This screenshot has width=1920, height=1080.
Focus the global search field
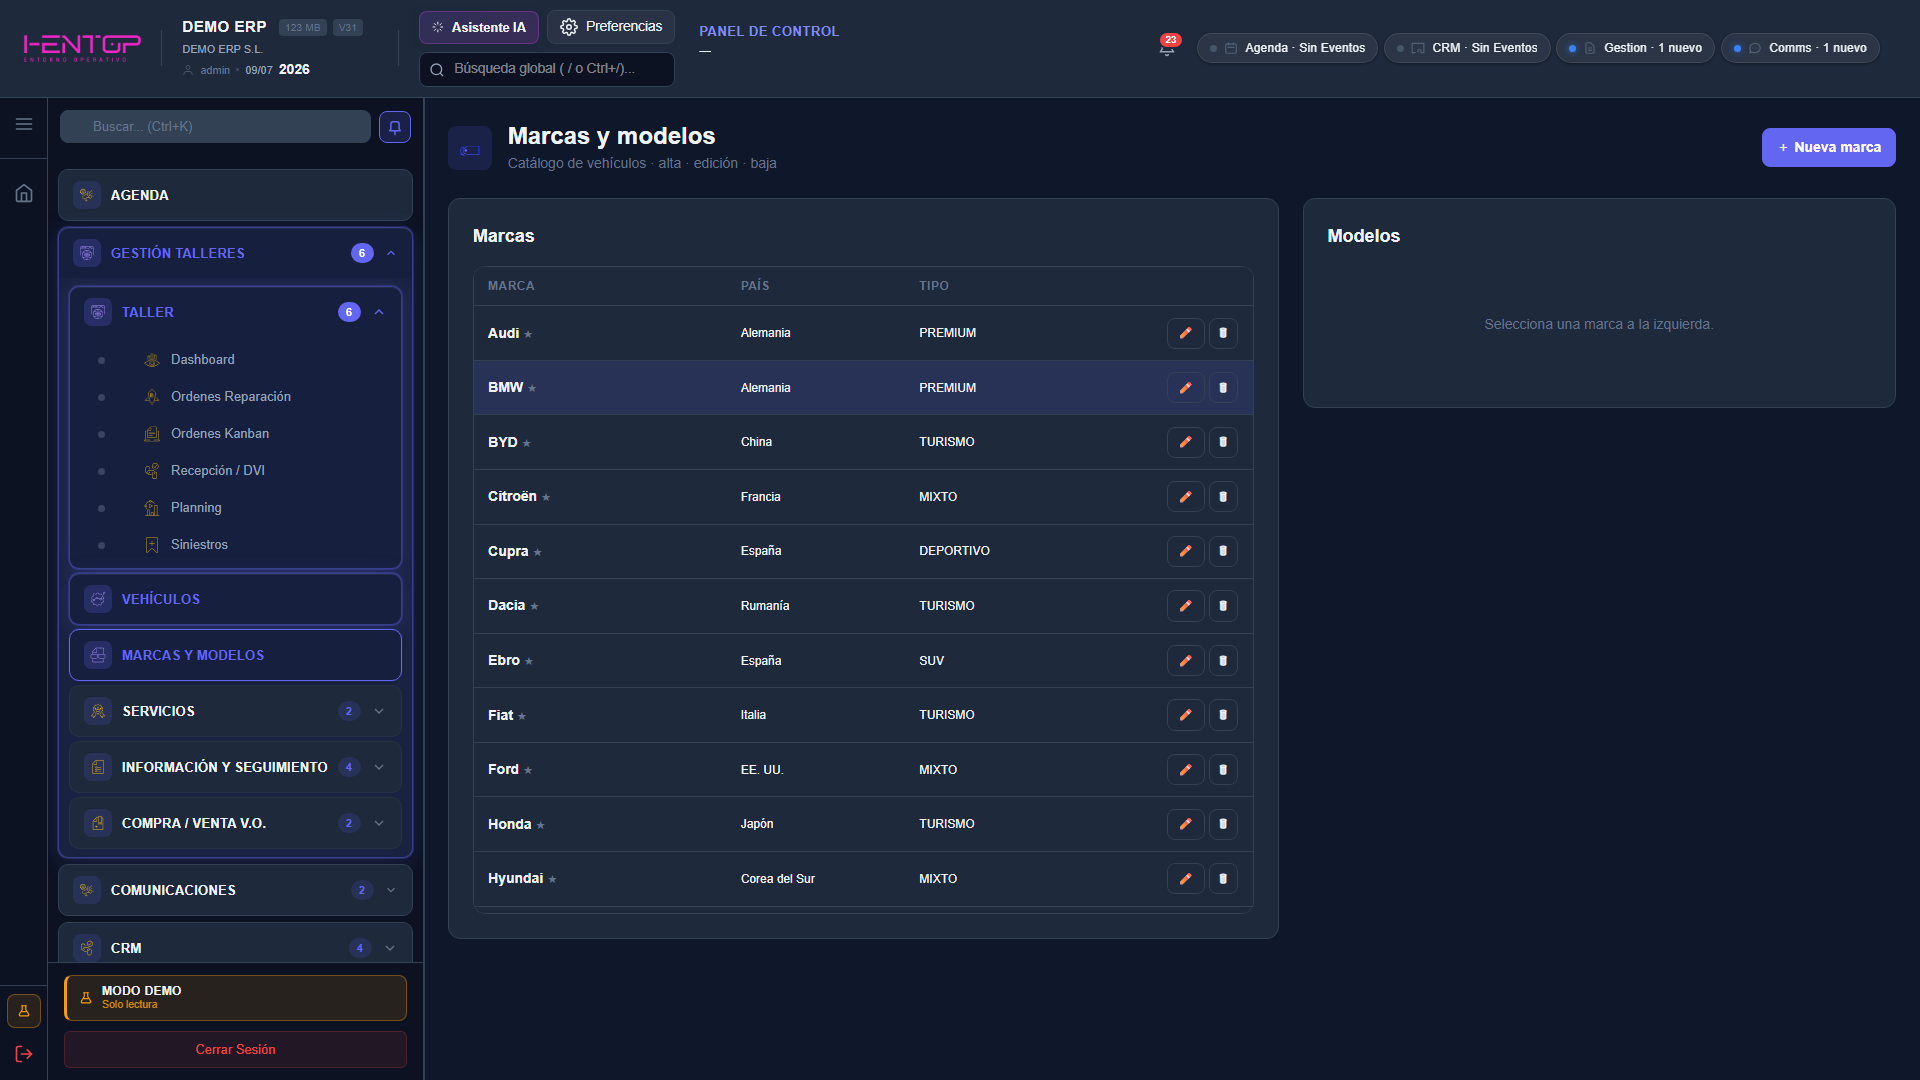click(547, 69)
